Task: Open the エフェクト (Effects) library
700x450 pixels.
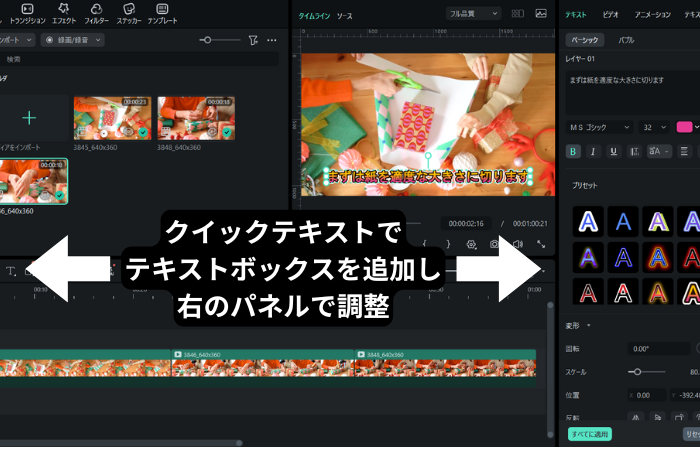Action: (64, 14)
